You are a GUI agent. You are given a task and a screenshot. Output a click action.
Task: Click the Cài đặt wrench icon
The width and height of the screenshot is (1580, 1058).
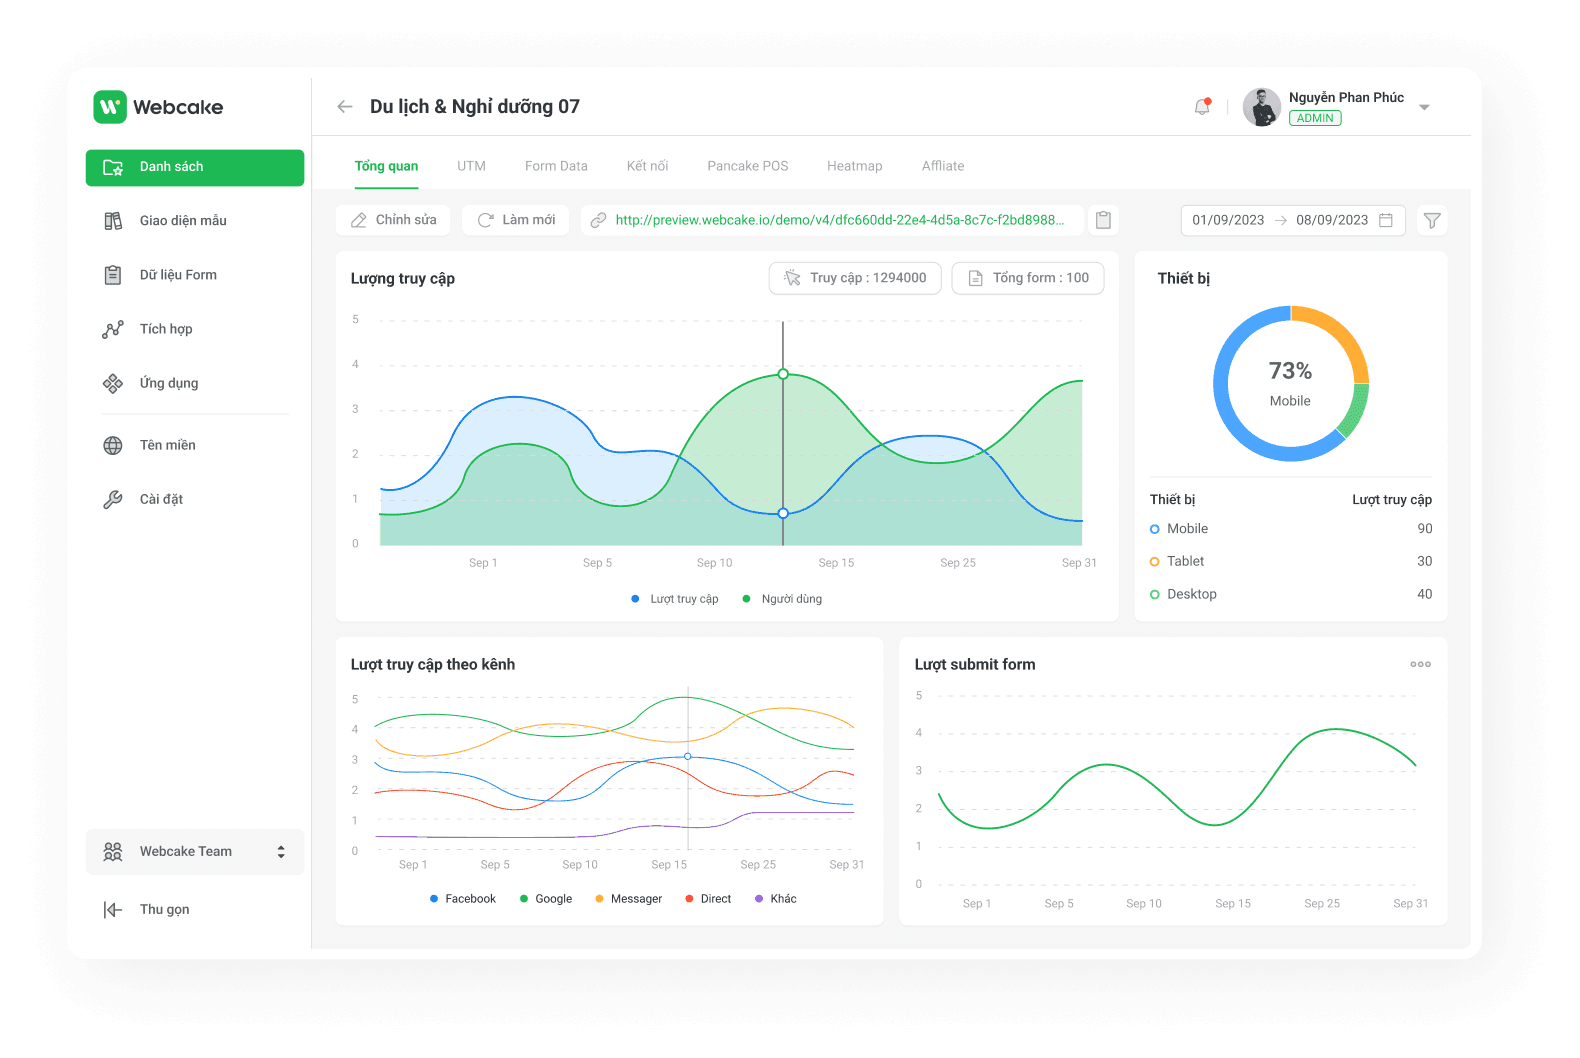[113, 499]
